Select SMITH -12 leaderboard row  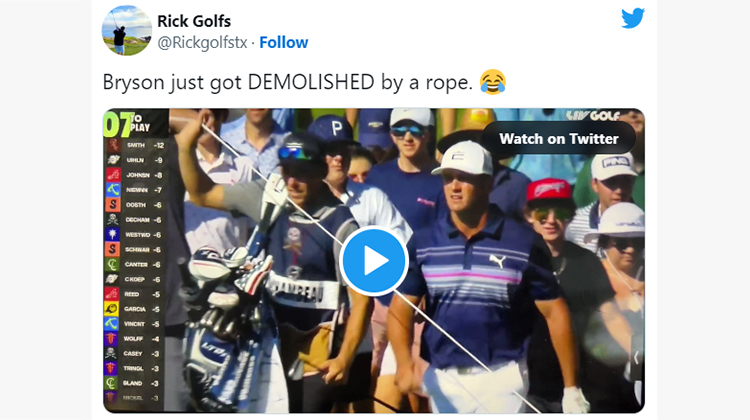pos(136,145)
